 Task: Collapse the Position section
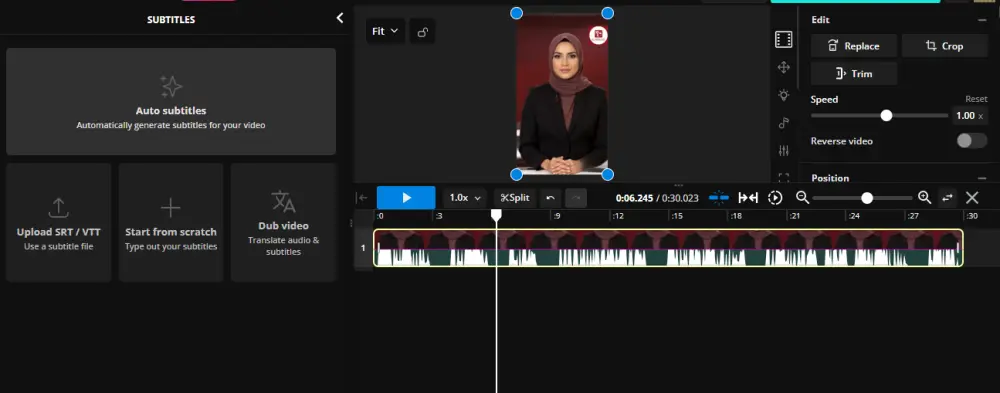(982, 178)
